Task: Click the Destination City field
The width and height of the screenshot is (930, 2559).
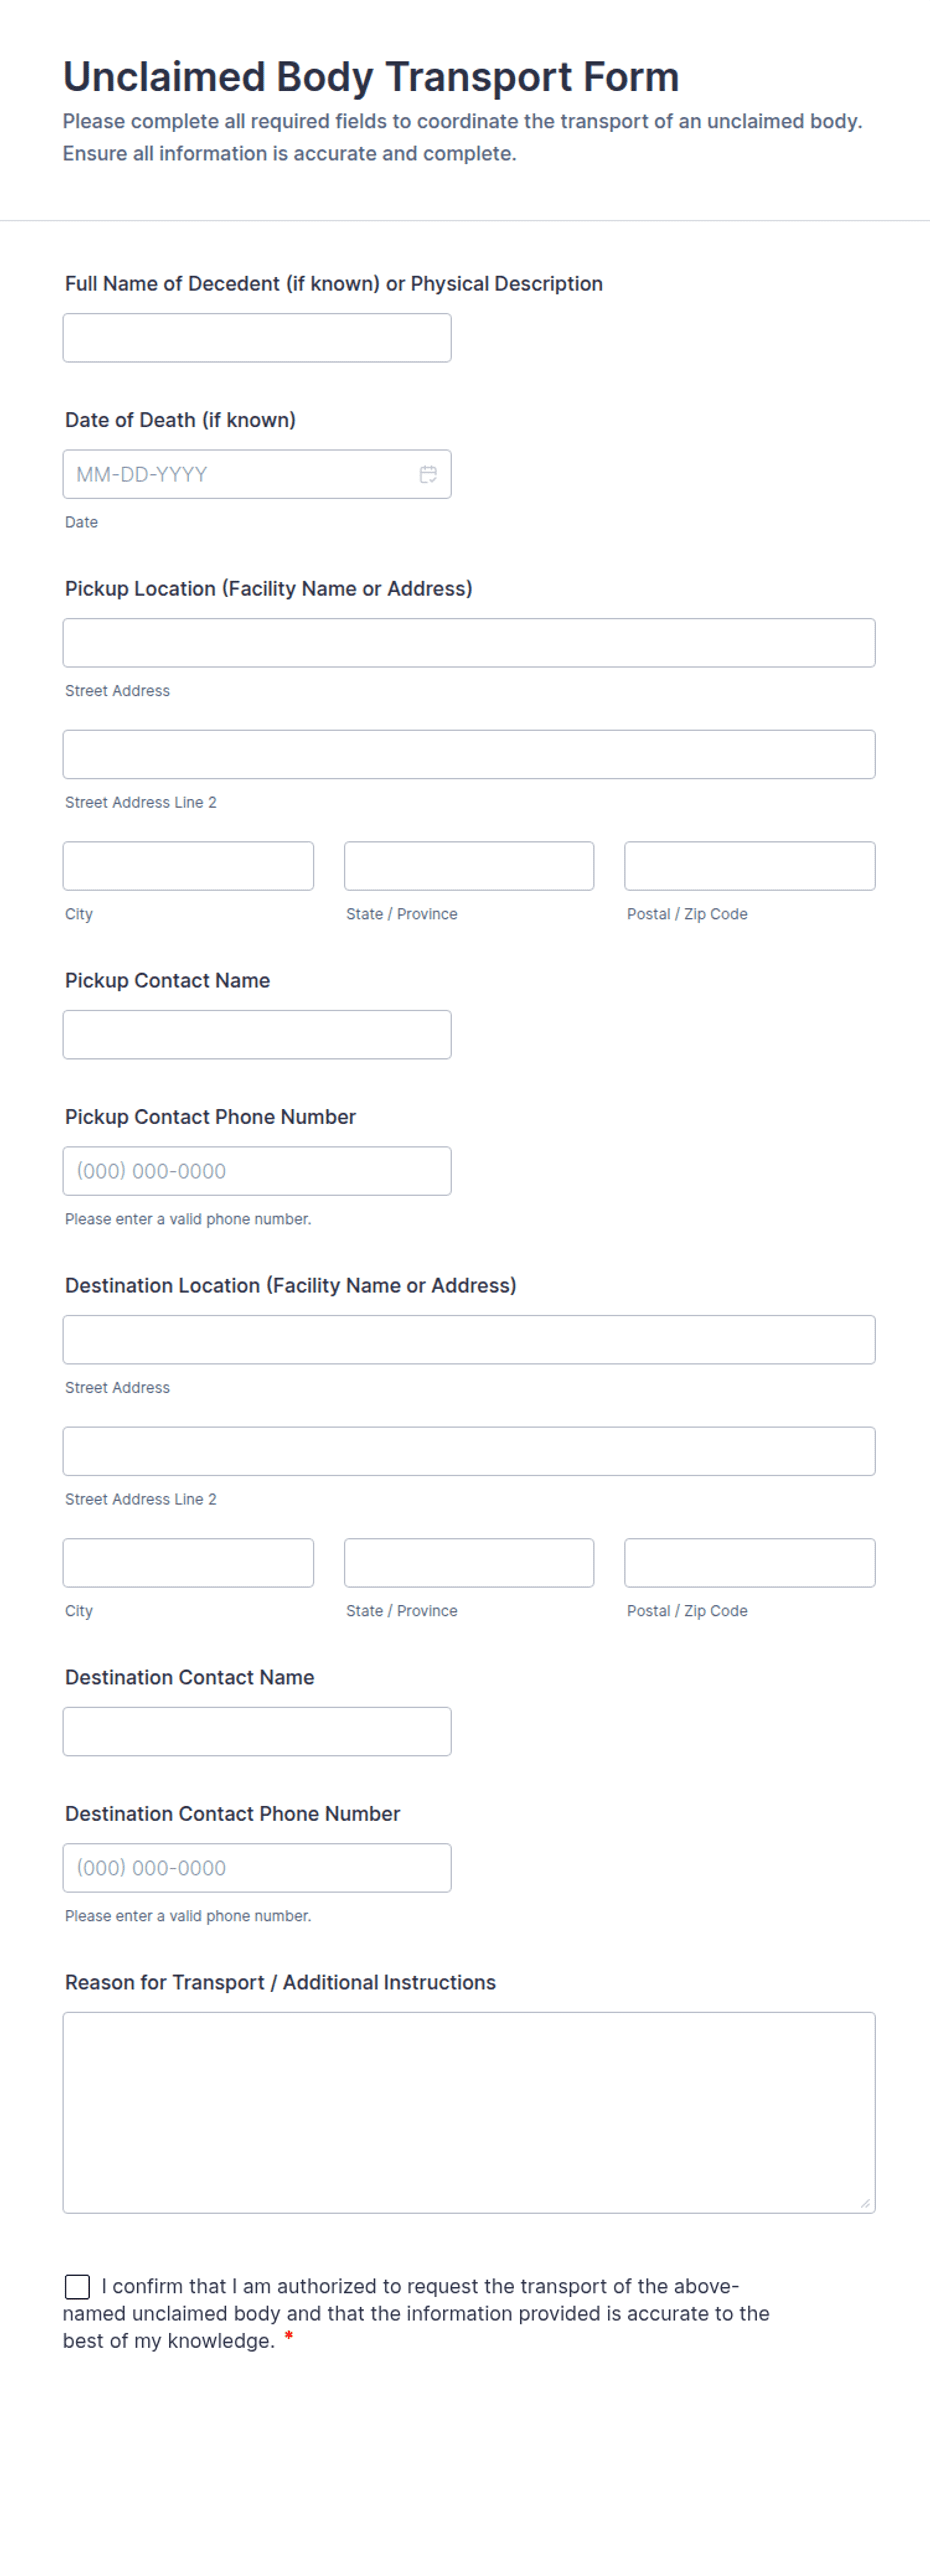Action: point(188,1563)
